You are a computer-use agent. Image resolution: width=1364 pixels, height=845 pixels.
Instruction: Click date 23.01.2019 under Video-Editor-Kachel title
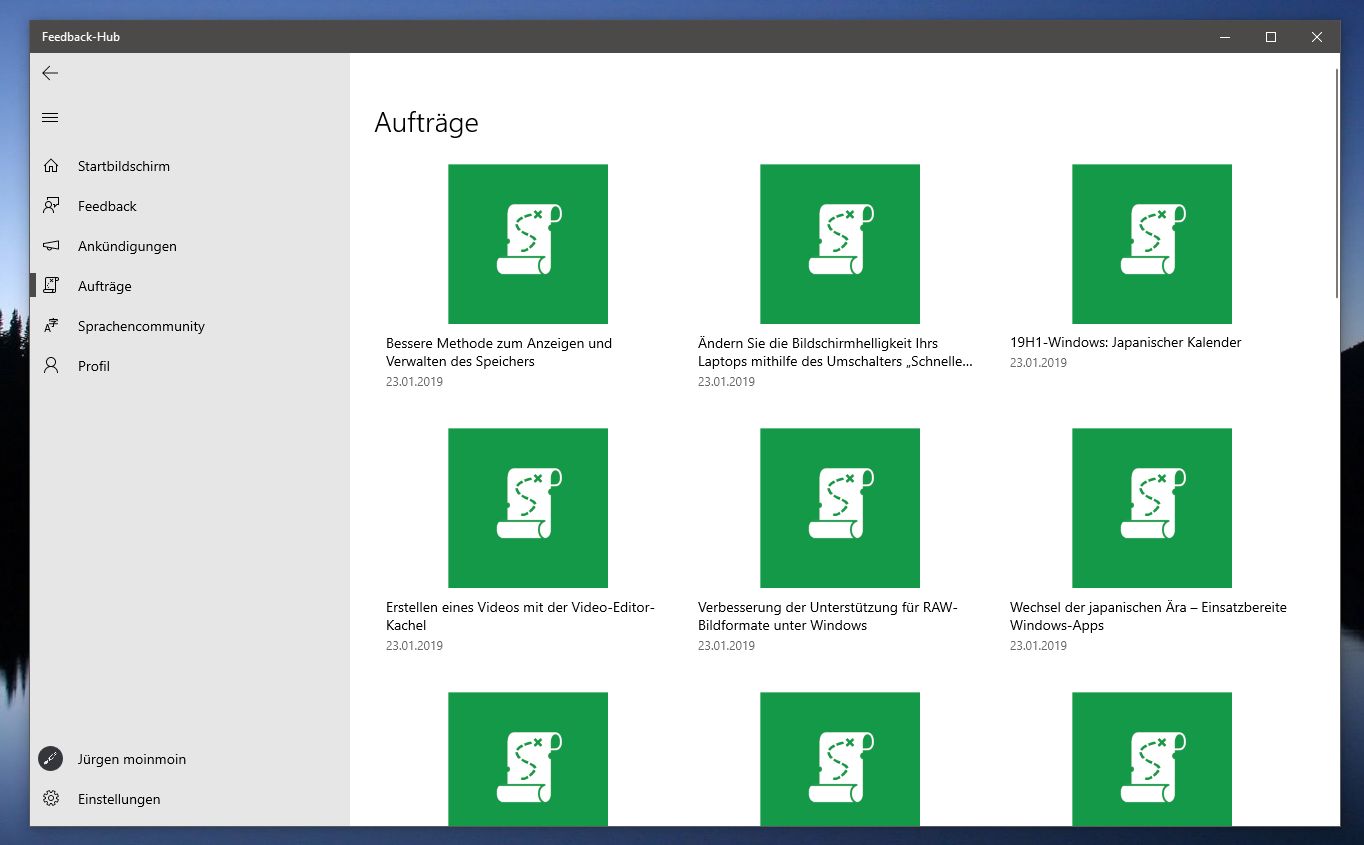[x=414, y=646]
